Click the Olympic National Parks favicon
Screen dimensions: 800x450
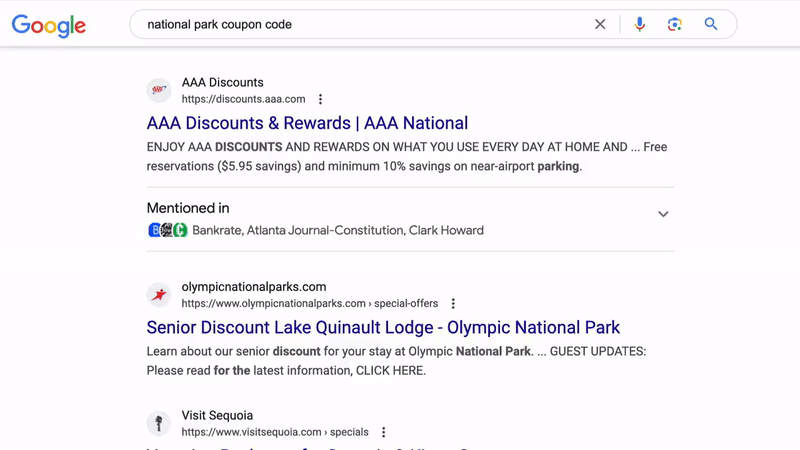coord(159,295)
